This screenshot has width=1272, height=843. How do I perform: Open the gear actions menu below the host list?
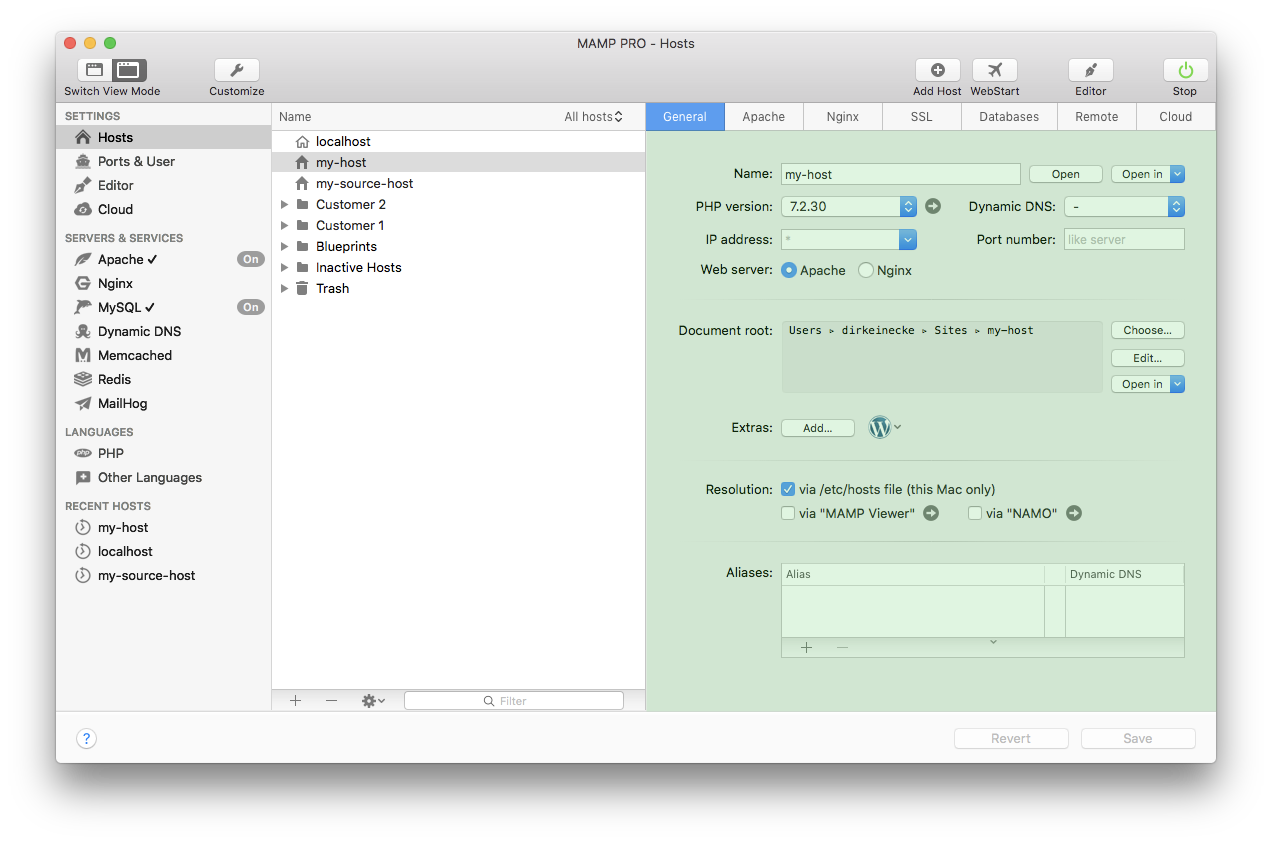pos(373,701)
